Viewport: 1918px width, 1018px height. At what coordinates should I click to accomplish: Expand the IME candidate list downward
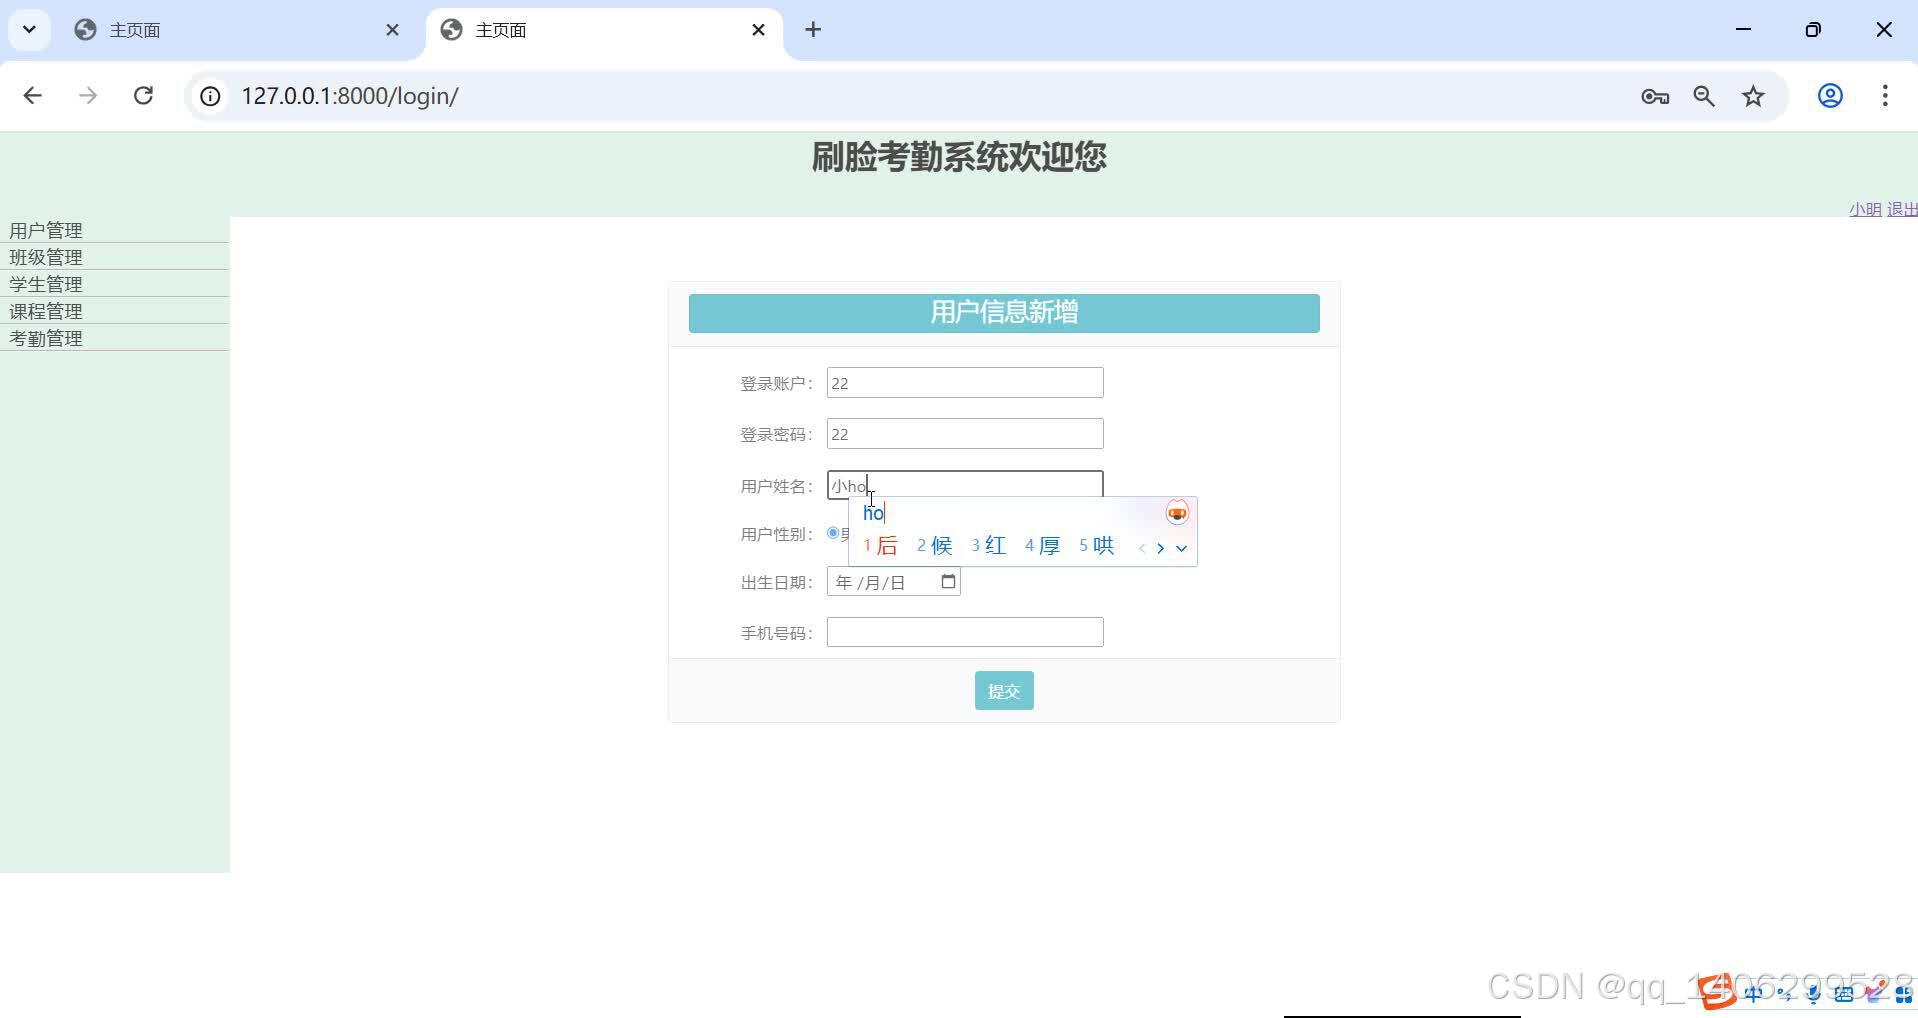point(1182,548)
